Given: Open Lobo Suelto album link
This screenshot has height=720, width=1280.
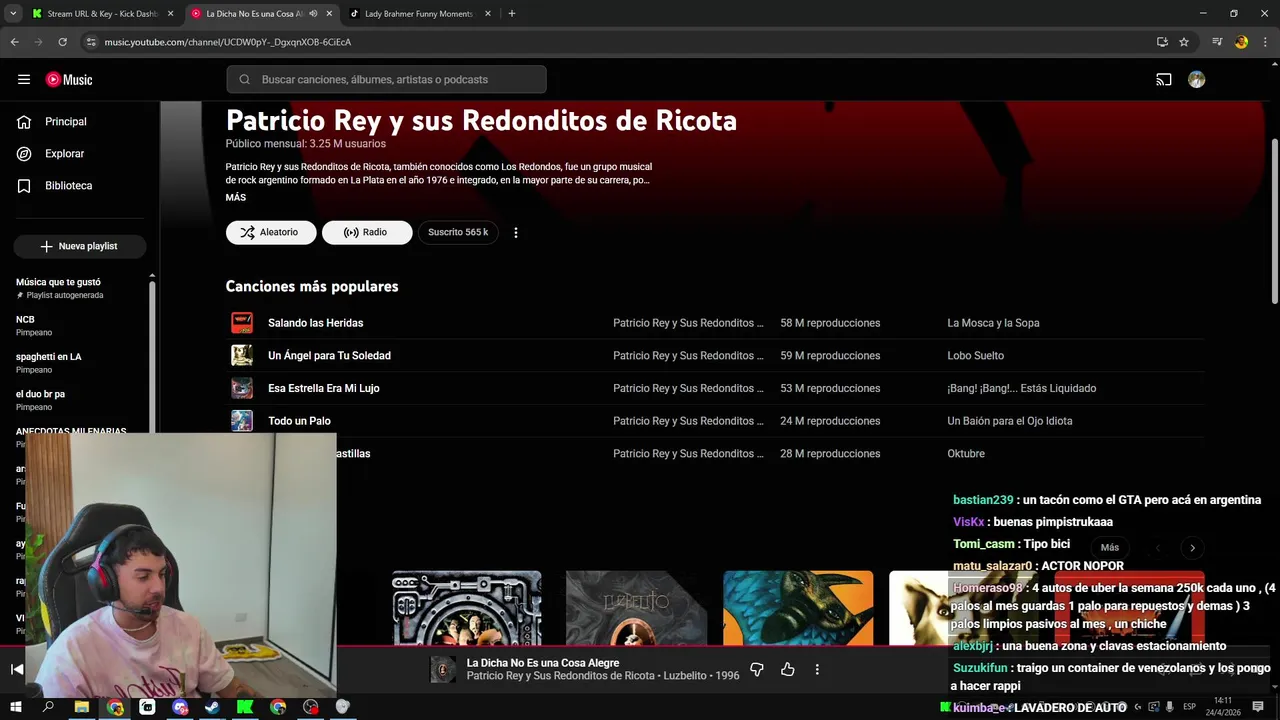Looking at the screenshot, I should [x=976, y=356].
